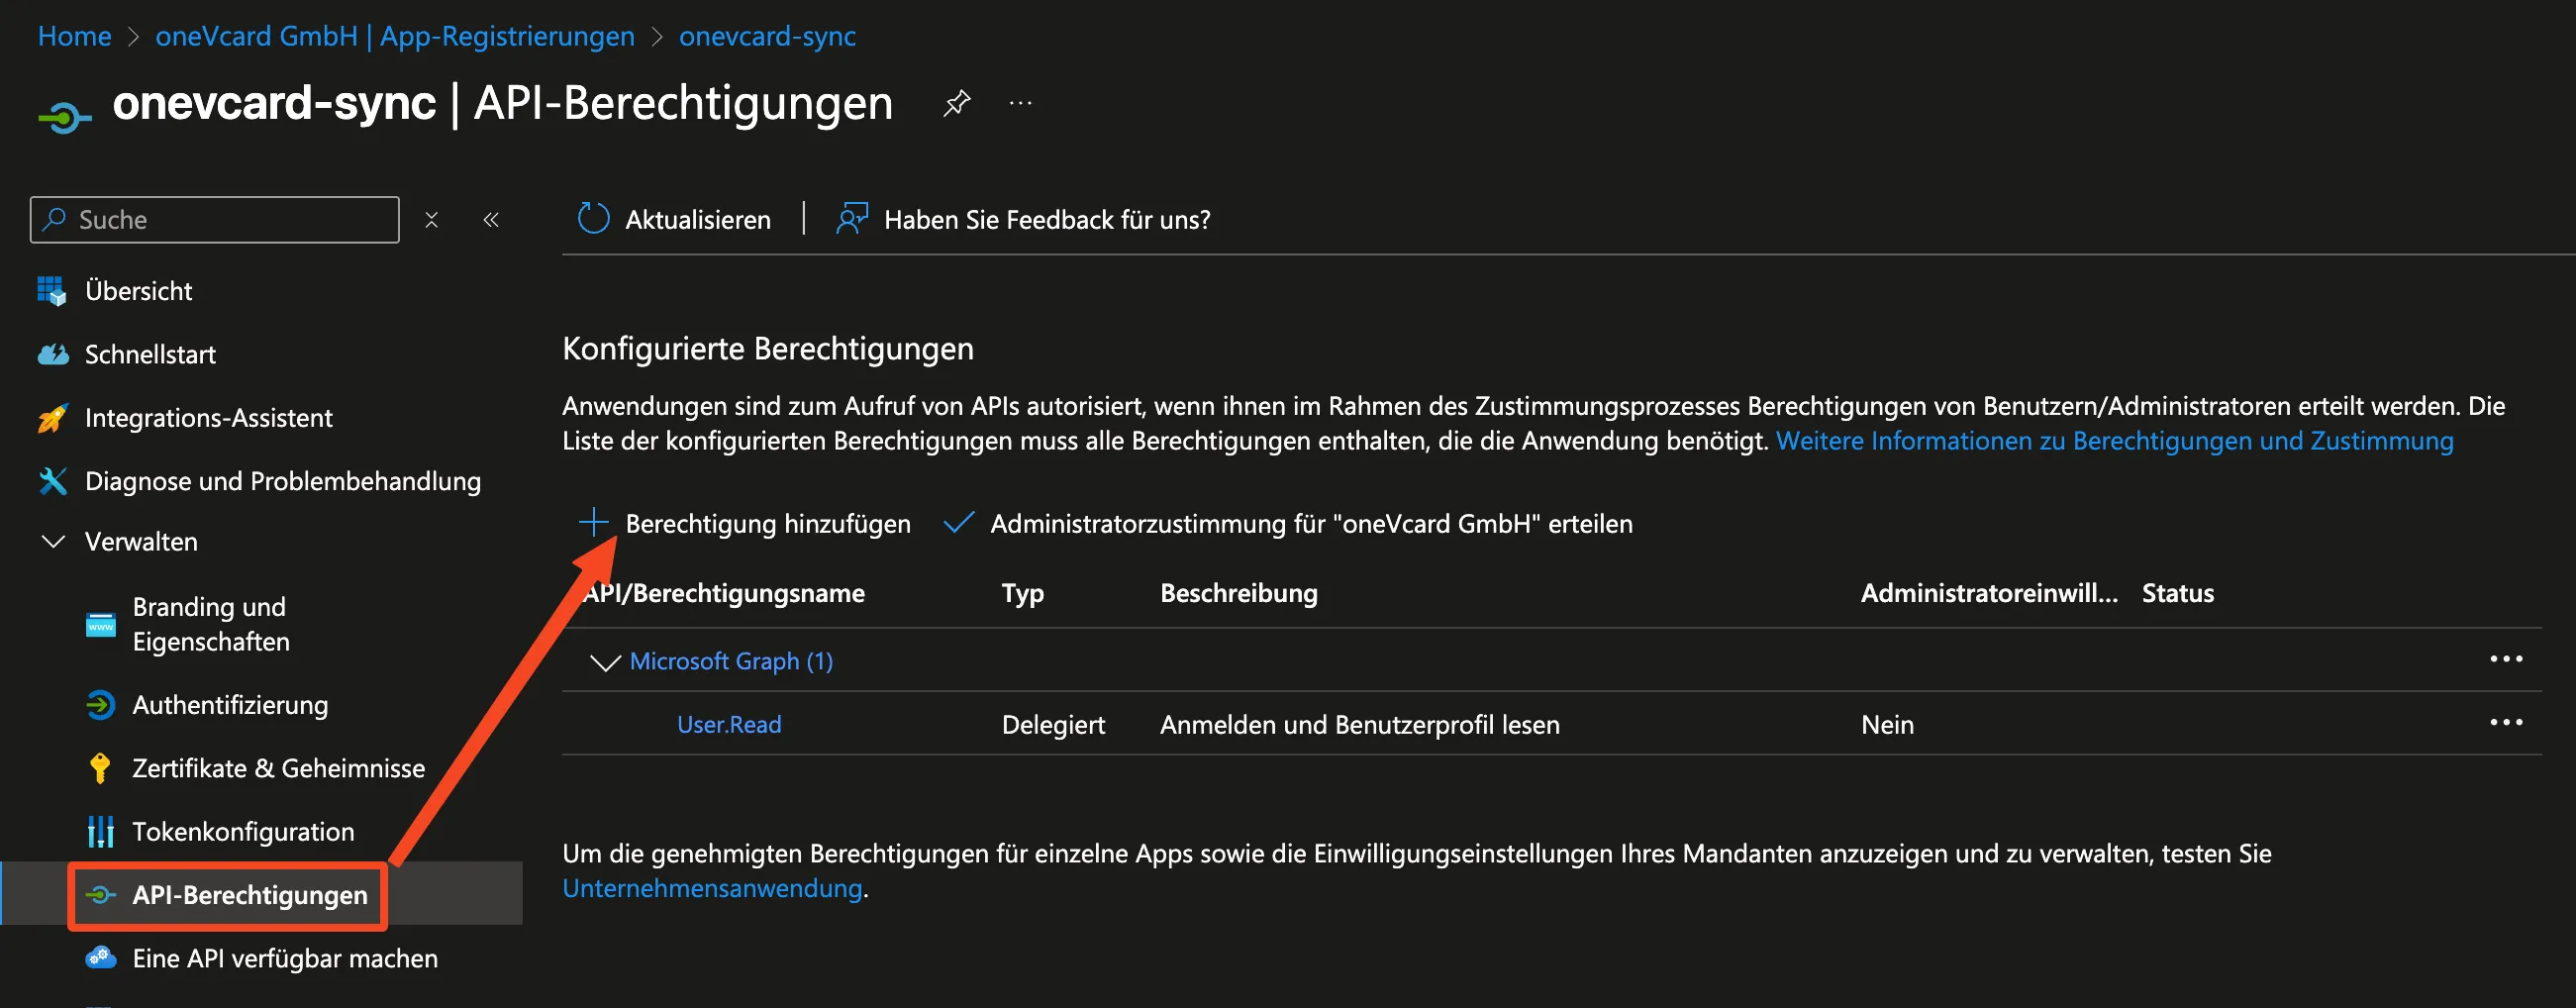Collapse the sidebar using the double chevron
This screenshot has width=2576, height=1008.
point(491,219)
